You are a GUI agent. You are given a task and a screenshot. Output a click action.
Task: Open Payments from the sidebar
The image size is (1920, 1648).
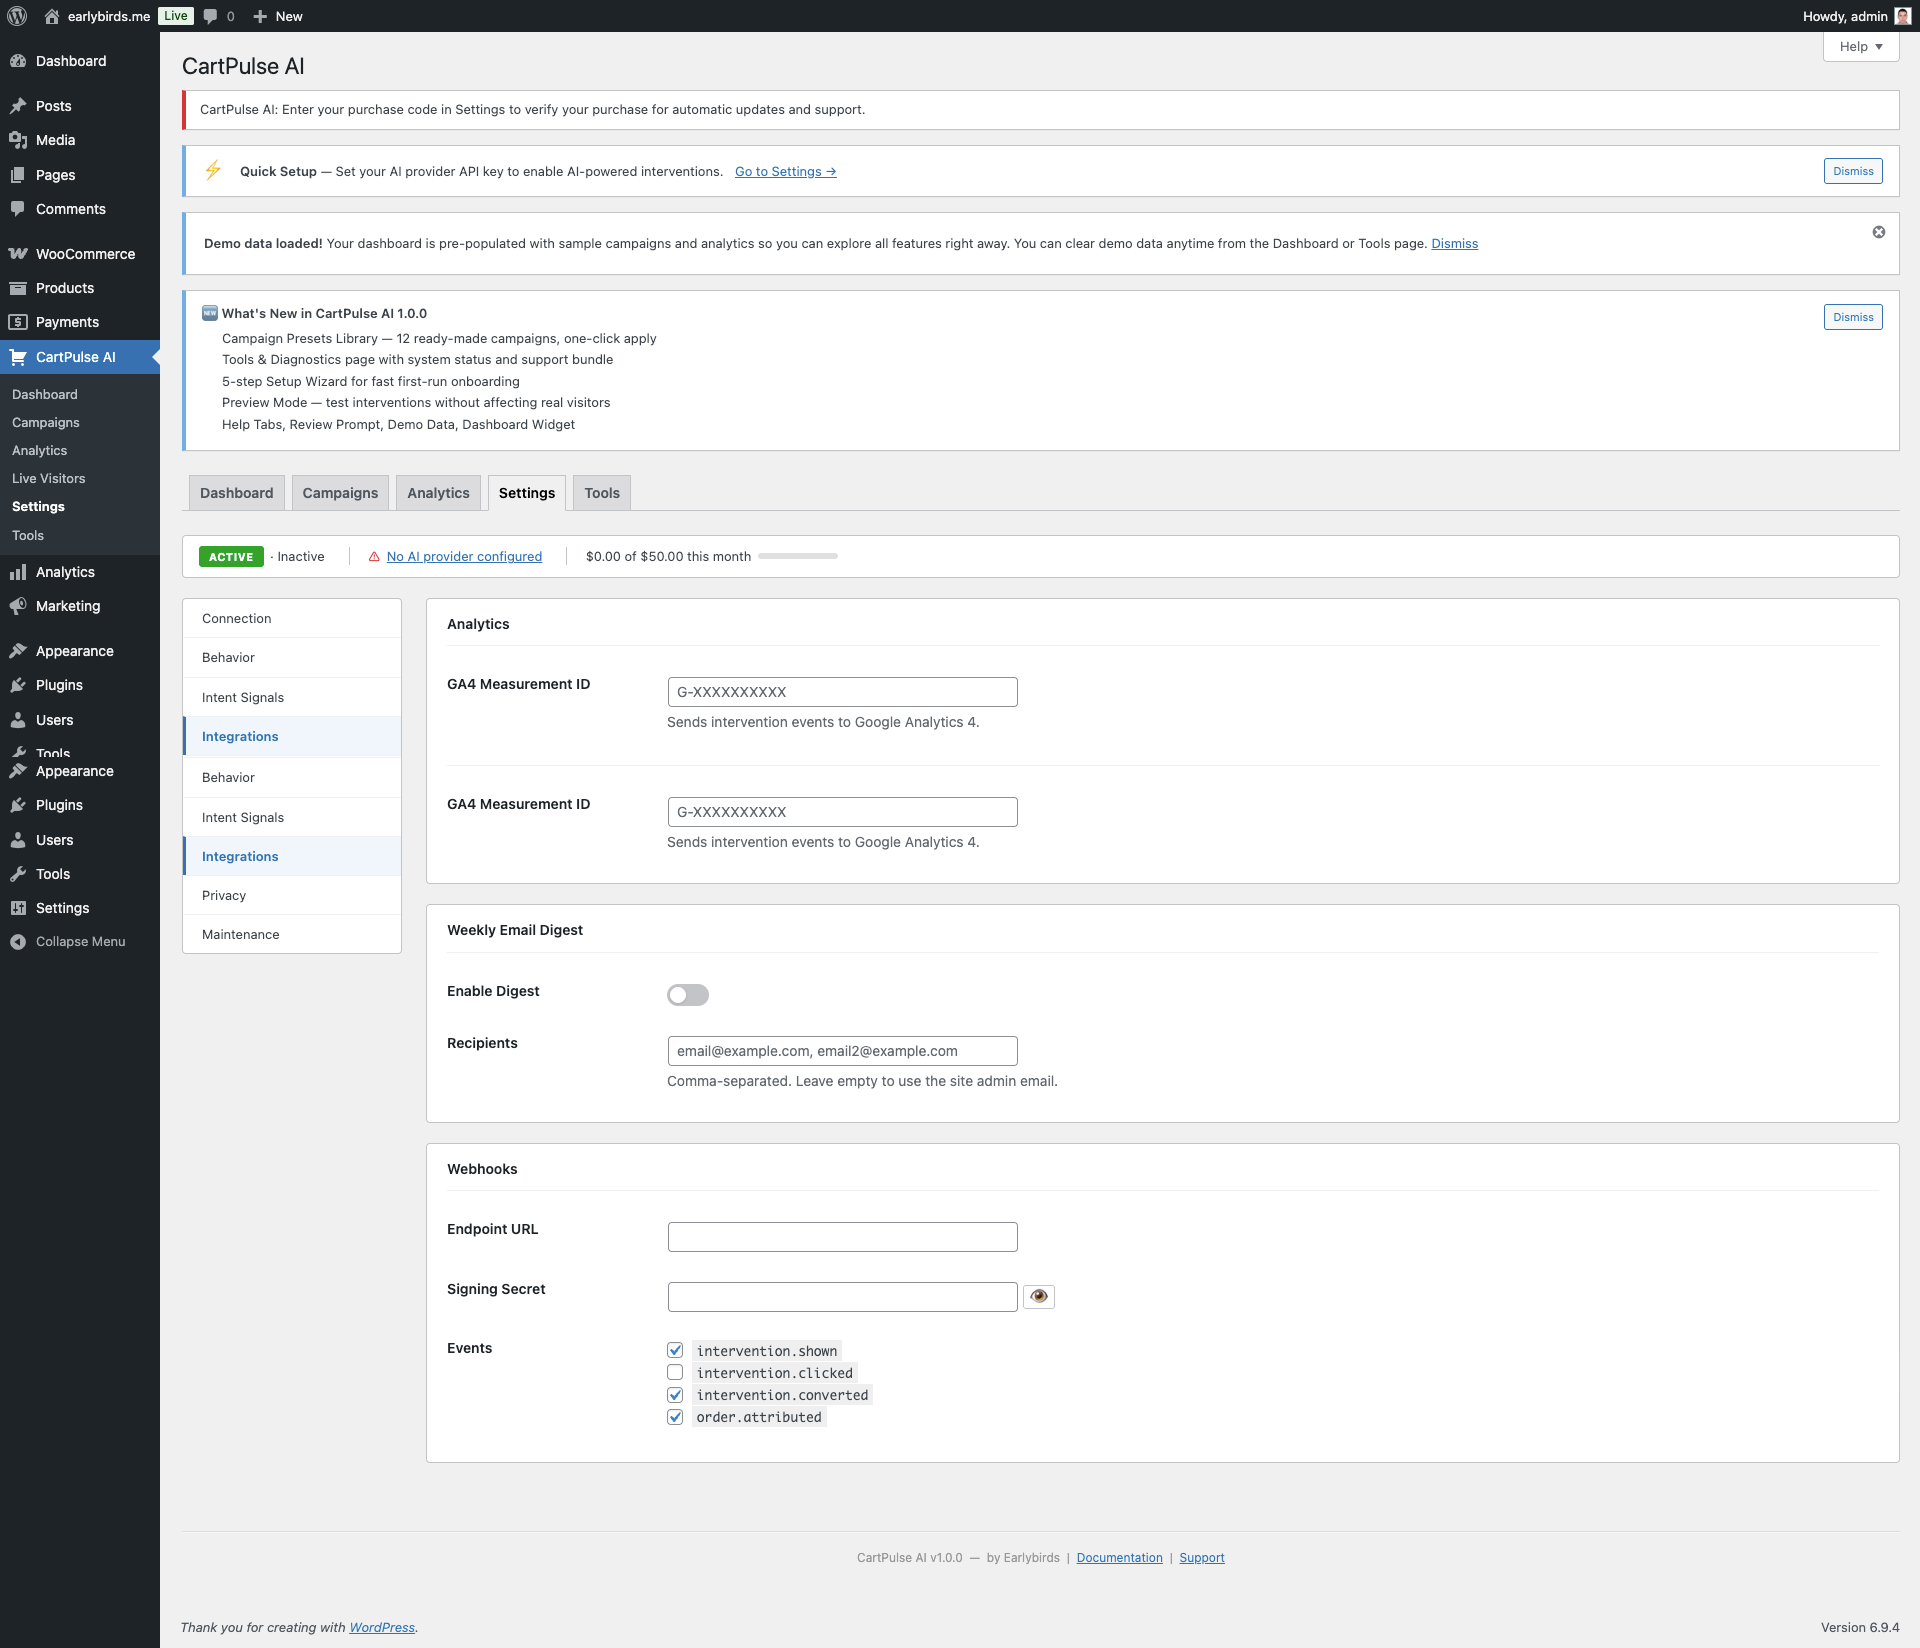66,321
